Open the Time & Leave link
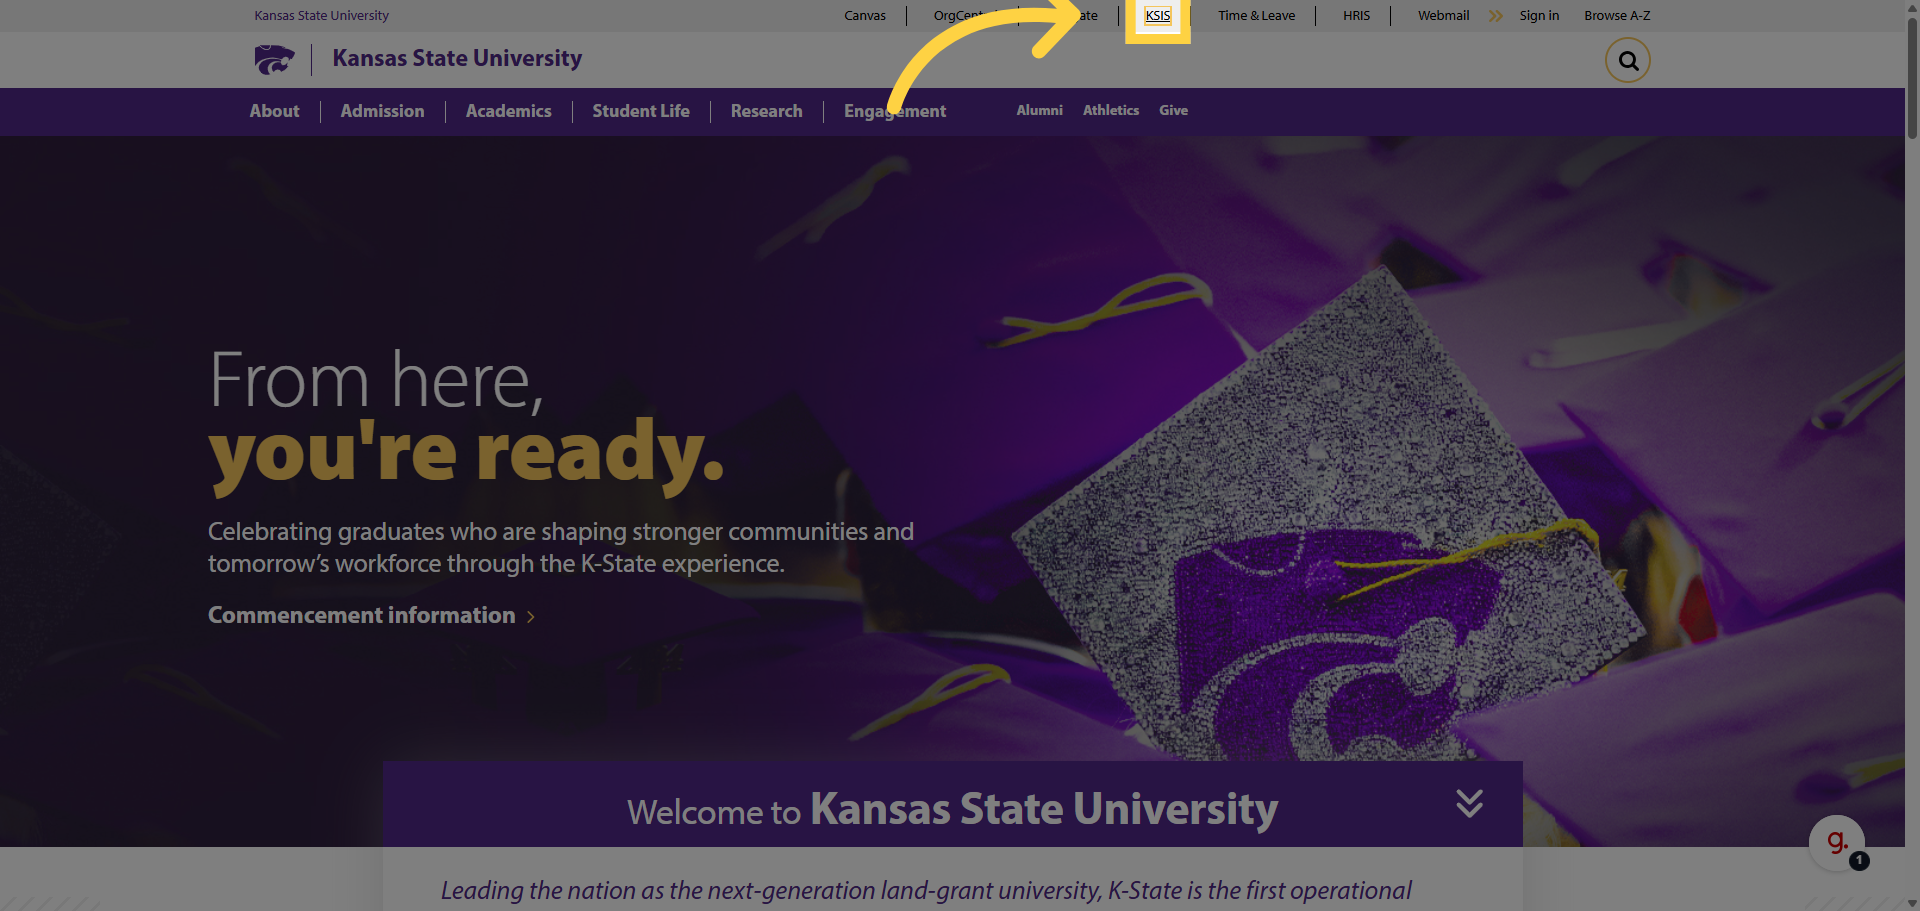This screenshot has height=911, width=1920. coord(1256,15)
